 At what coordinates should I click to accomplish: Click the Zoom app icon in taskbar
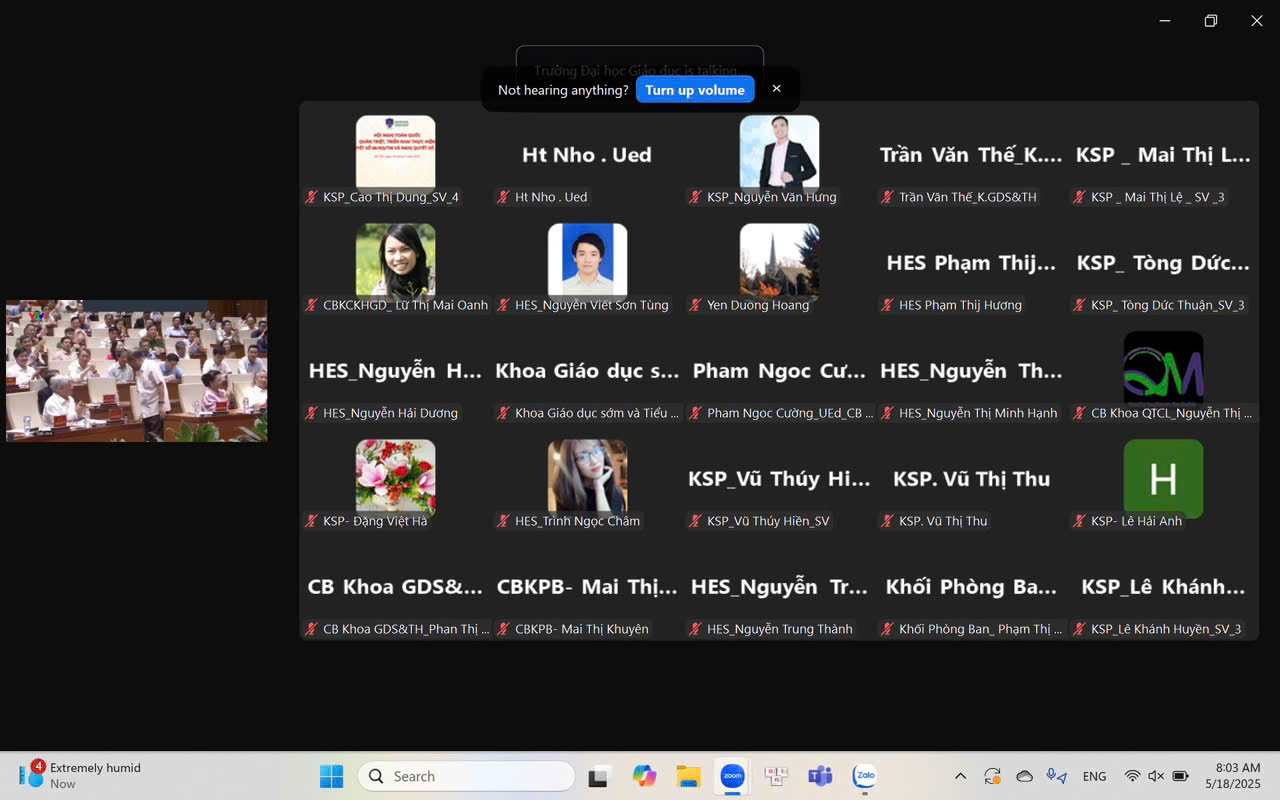(x=732, y=776)
